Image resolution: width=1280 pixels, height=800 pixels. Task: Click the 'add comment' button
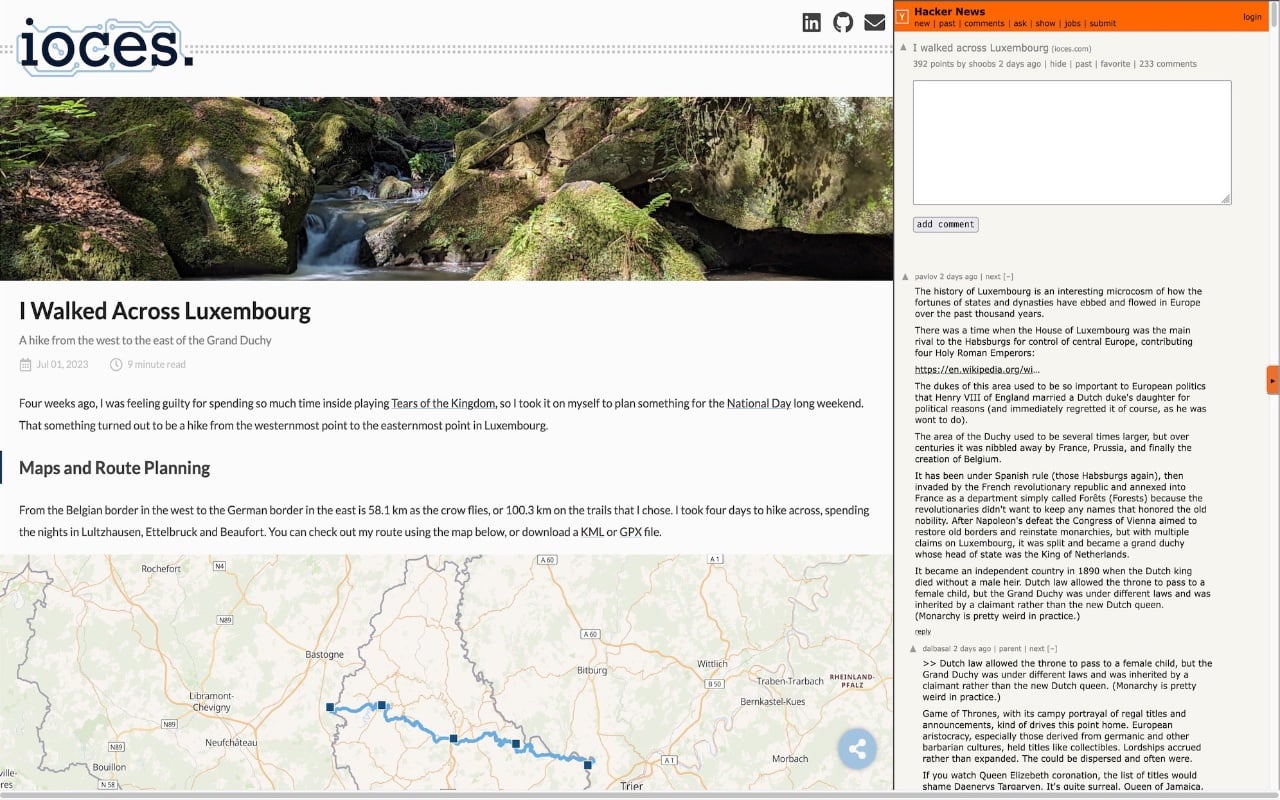(945, 225)
